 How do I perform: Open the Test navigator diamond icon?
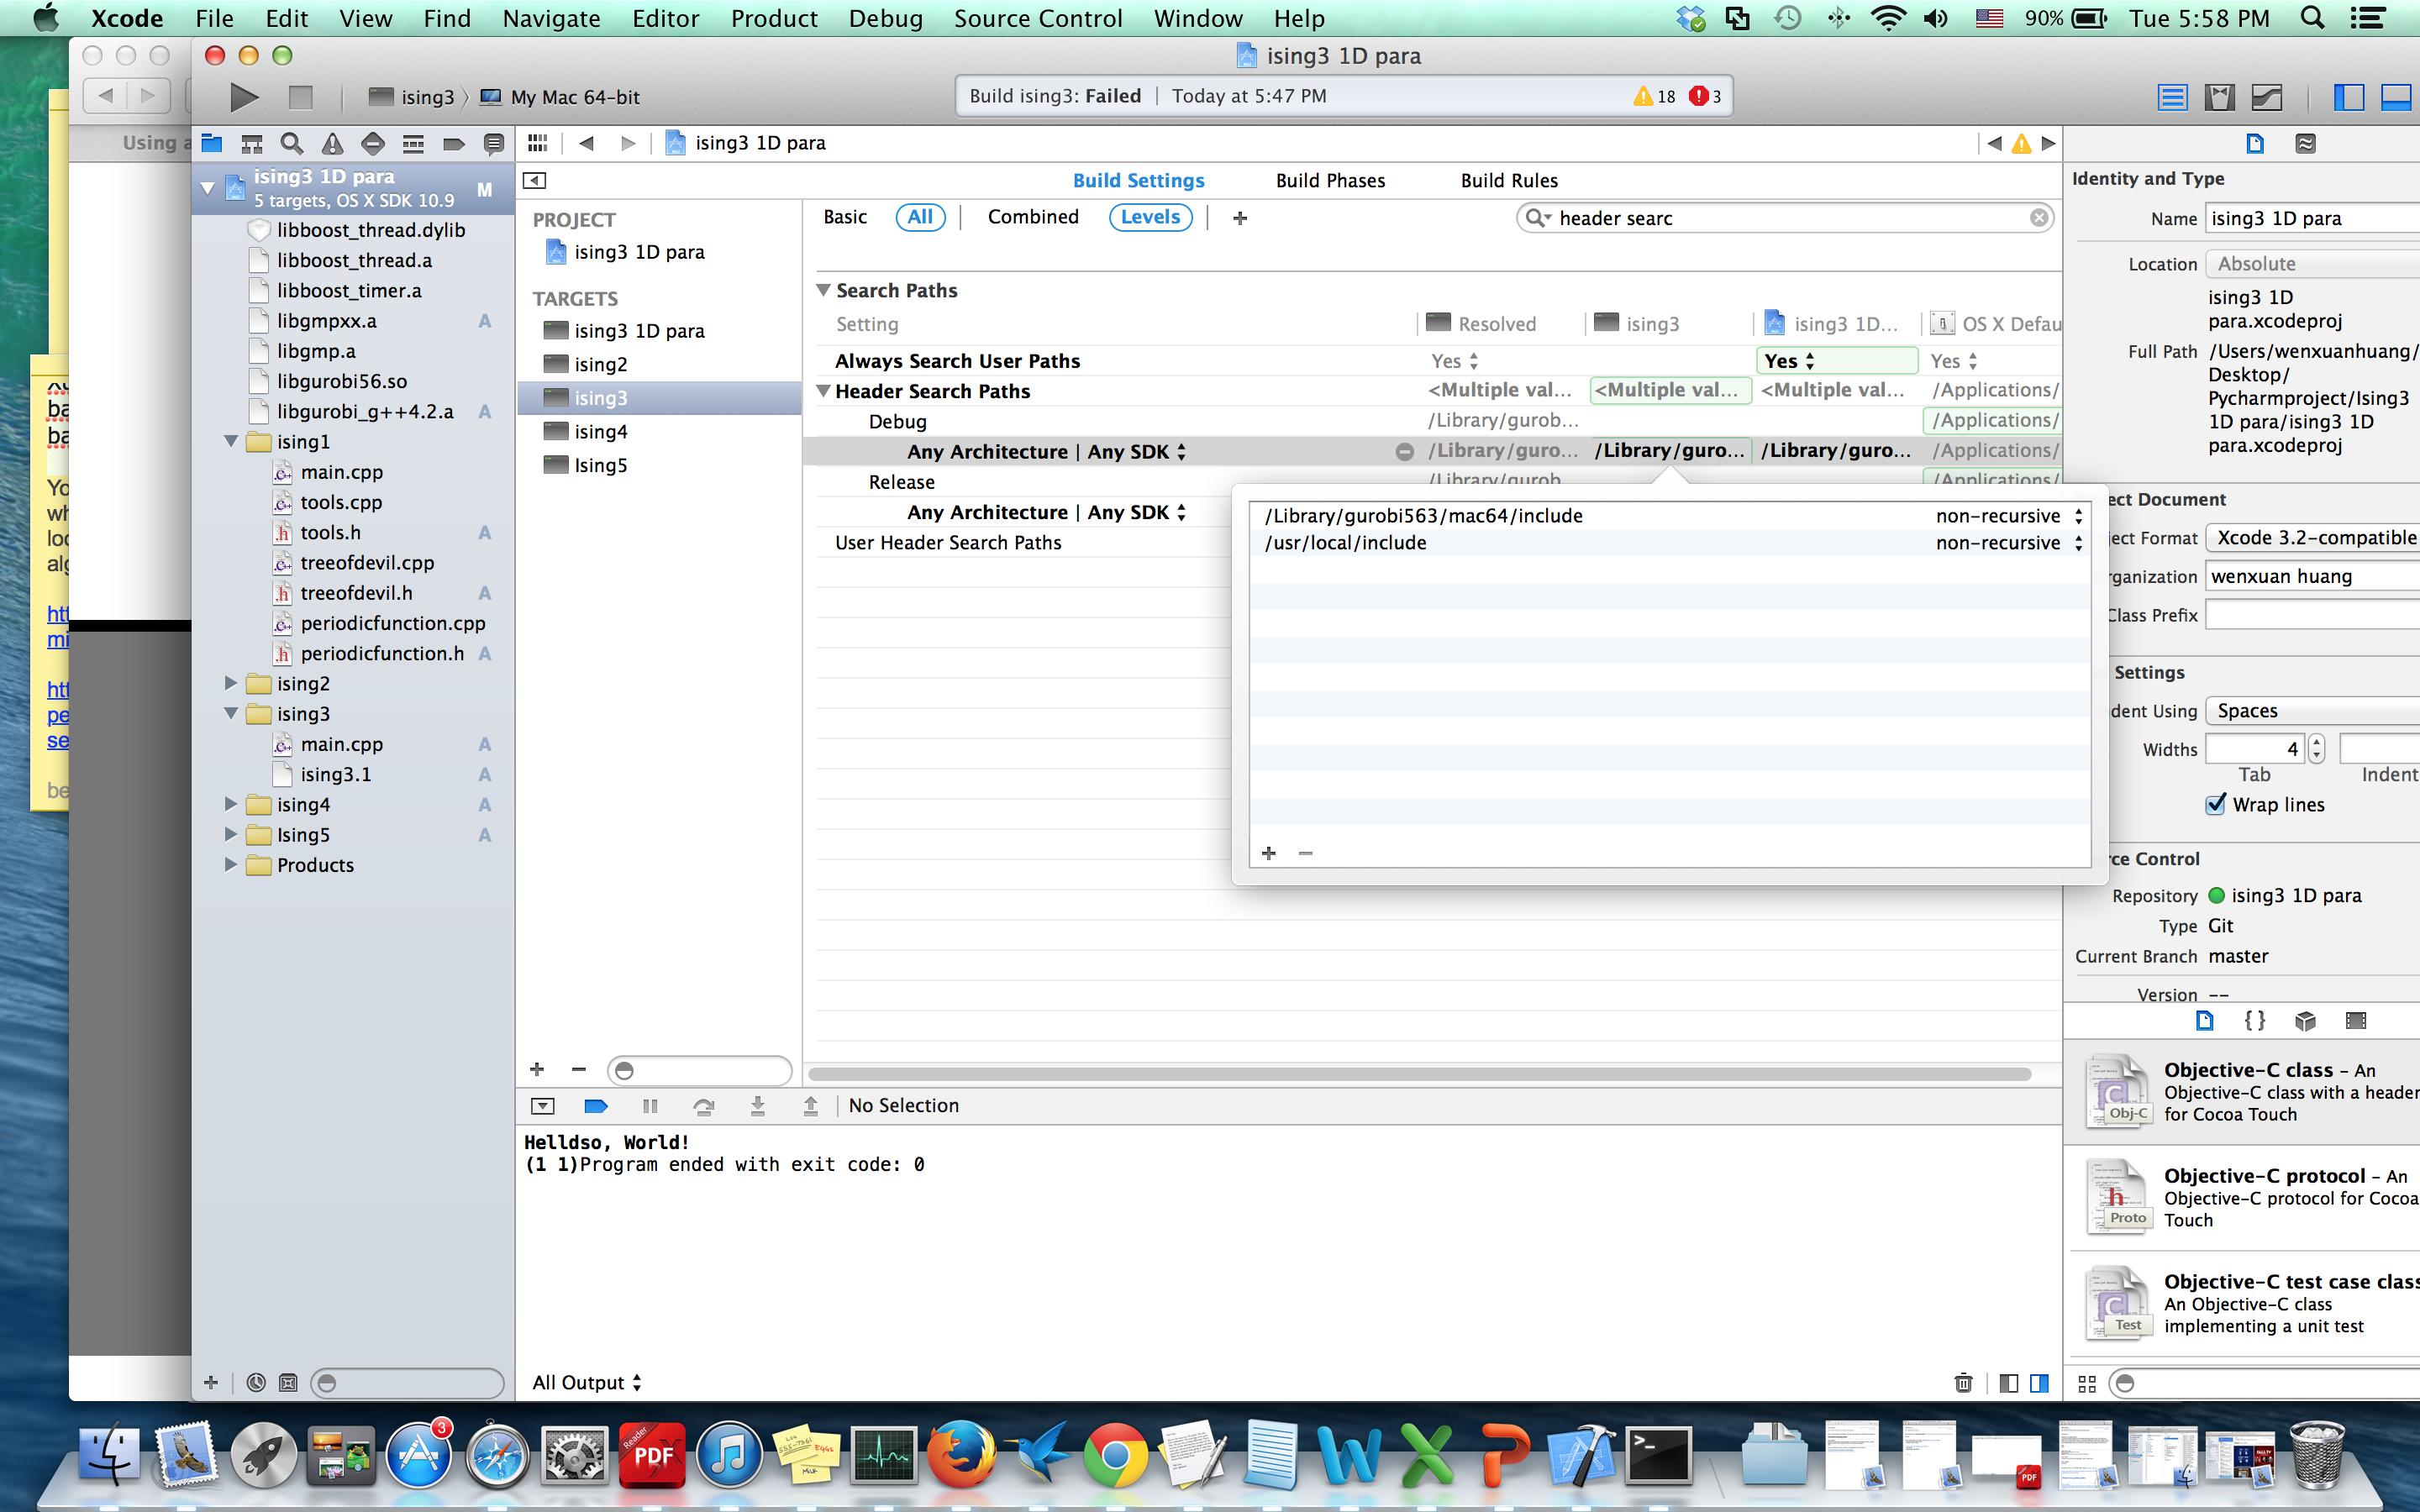pyautogui.click(x=372, y=143)
